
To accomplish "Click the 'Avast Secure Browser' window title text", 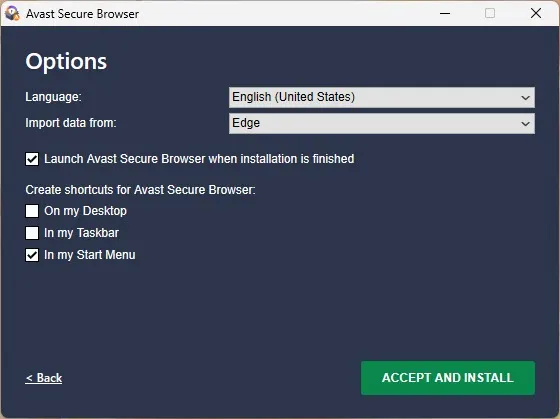I will (82, 14).
